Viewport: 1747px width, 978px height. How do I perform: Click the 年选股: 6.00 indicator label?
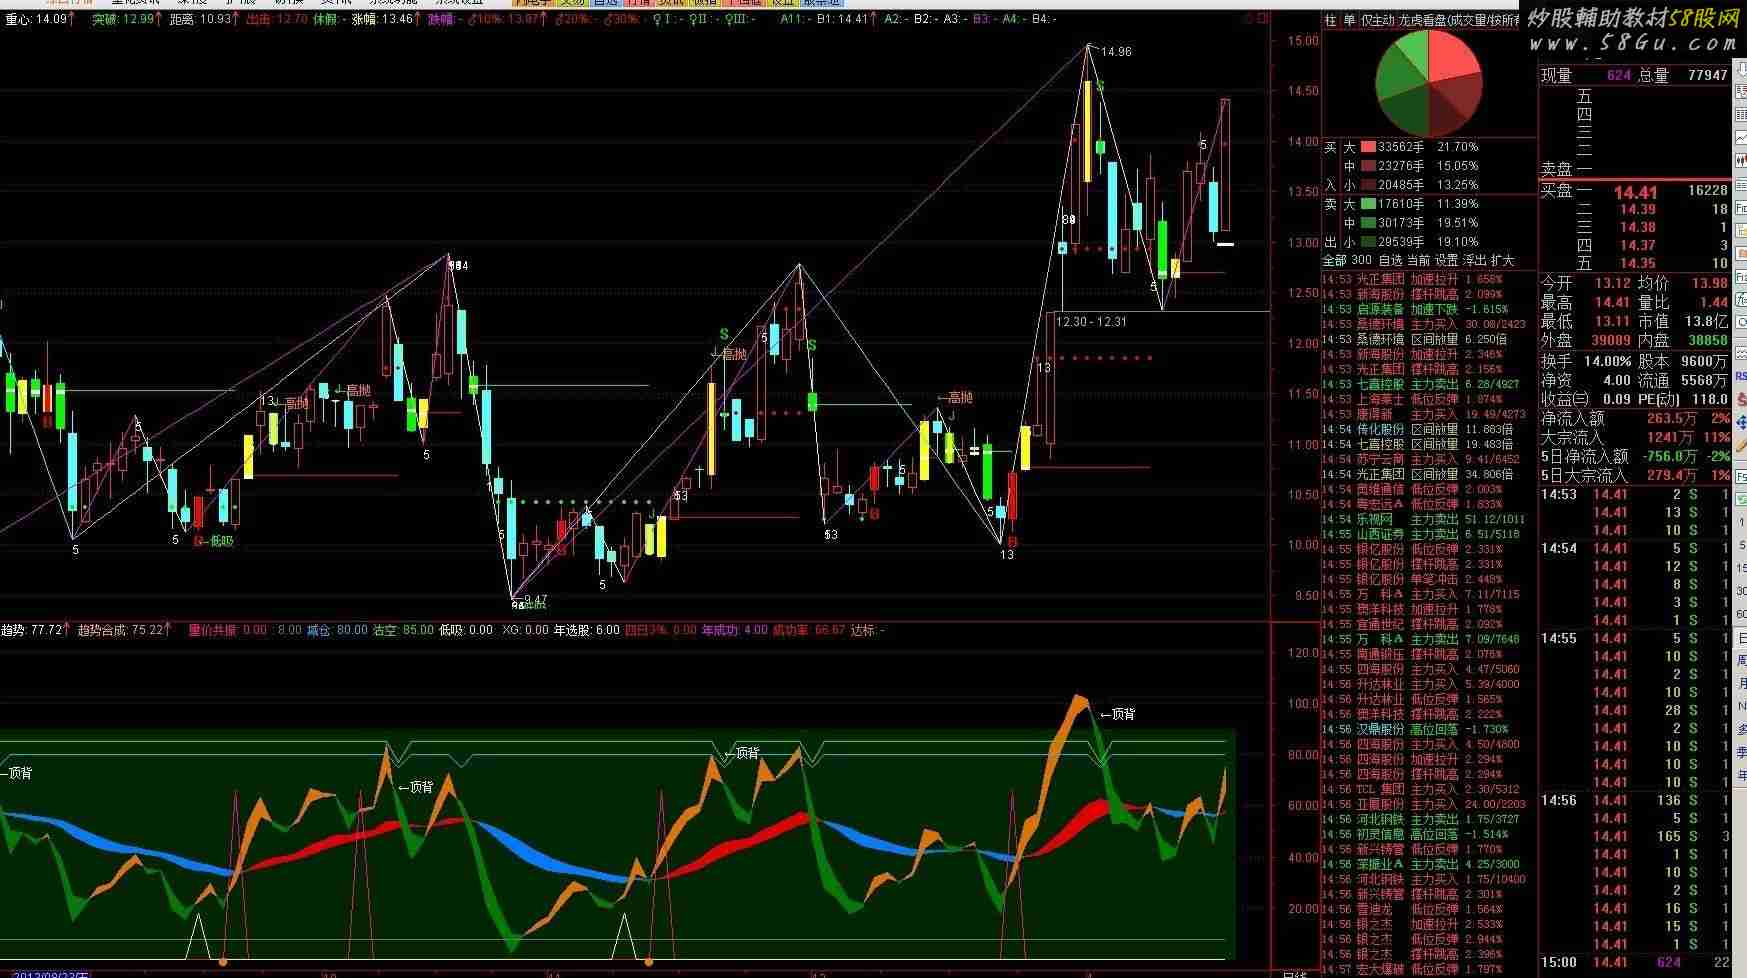[x=586, y=630]
